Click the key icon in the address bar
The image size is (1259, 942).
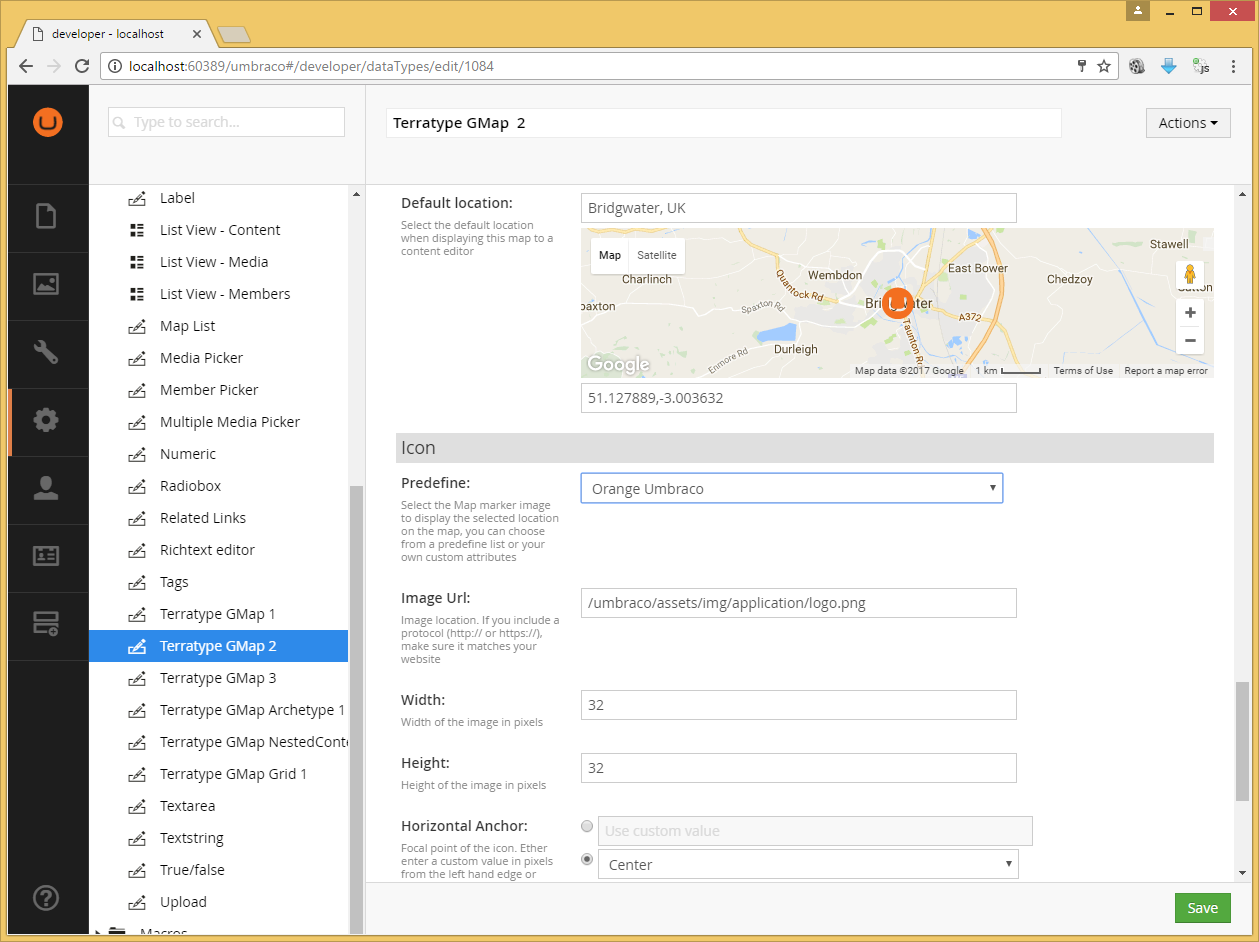point(1081,66)
